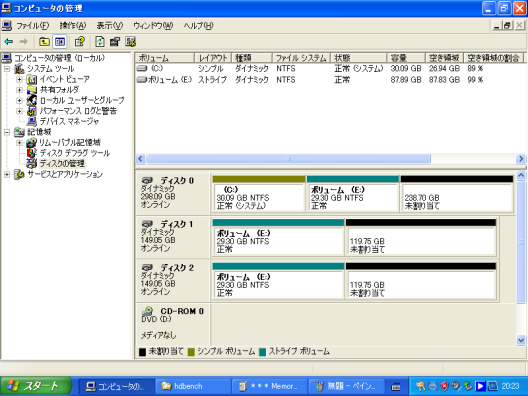Screen dimensions: 528x396
Task: Sort by the 空き領域 column header
Action: [444, 58]
